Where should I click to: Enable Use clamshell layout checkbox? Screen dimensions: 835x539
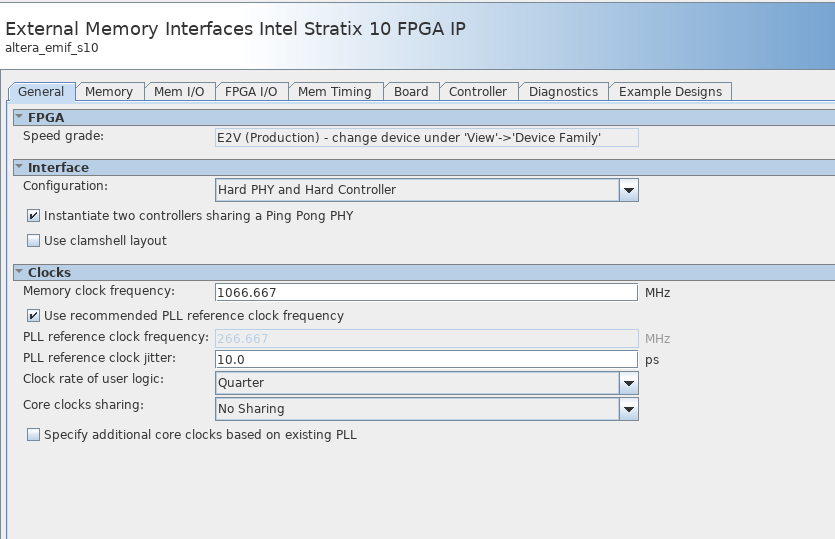point(34,241)
